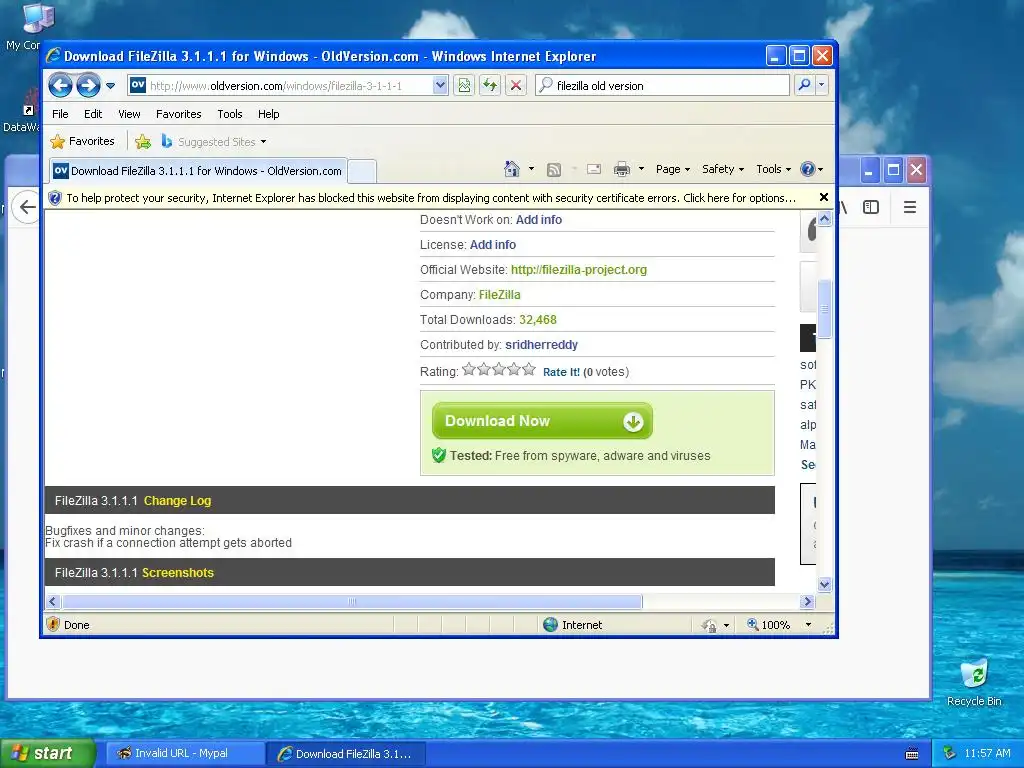Expand zoom level dropdown arrow
1024x768 pixels.
click(808, 625)
